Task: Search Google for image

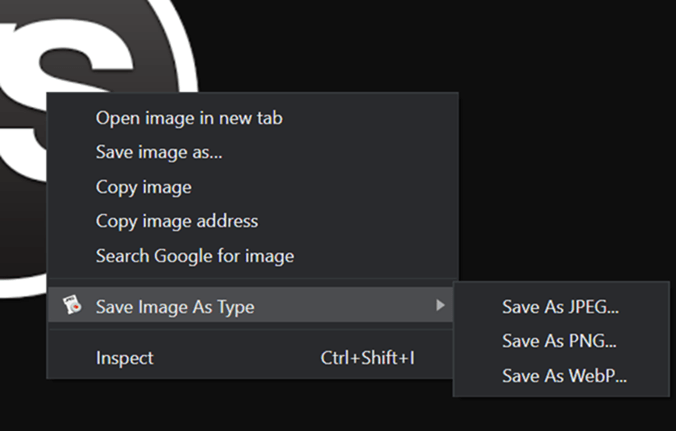Action: pos(252,256)
